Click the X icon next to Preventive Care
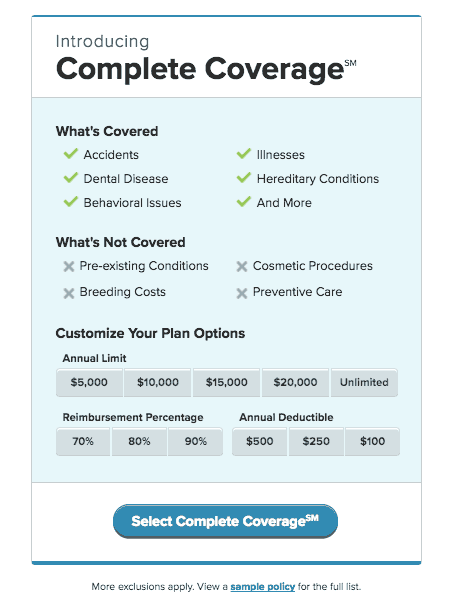 click(242, 294)
